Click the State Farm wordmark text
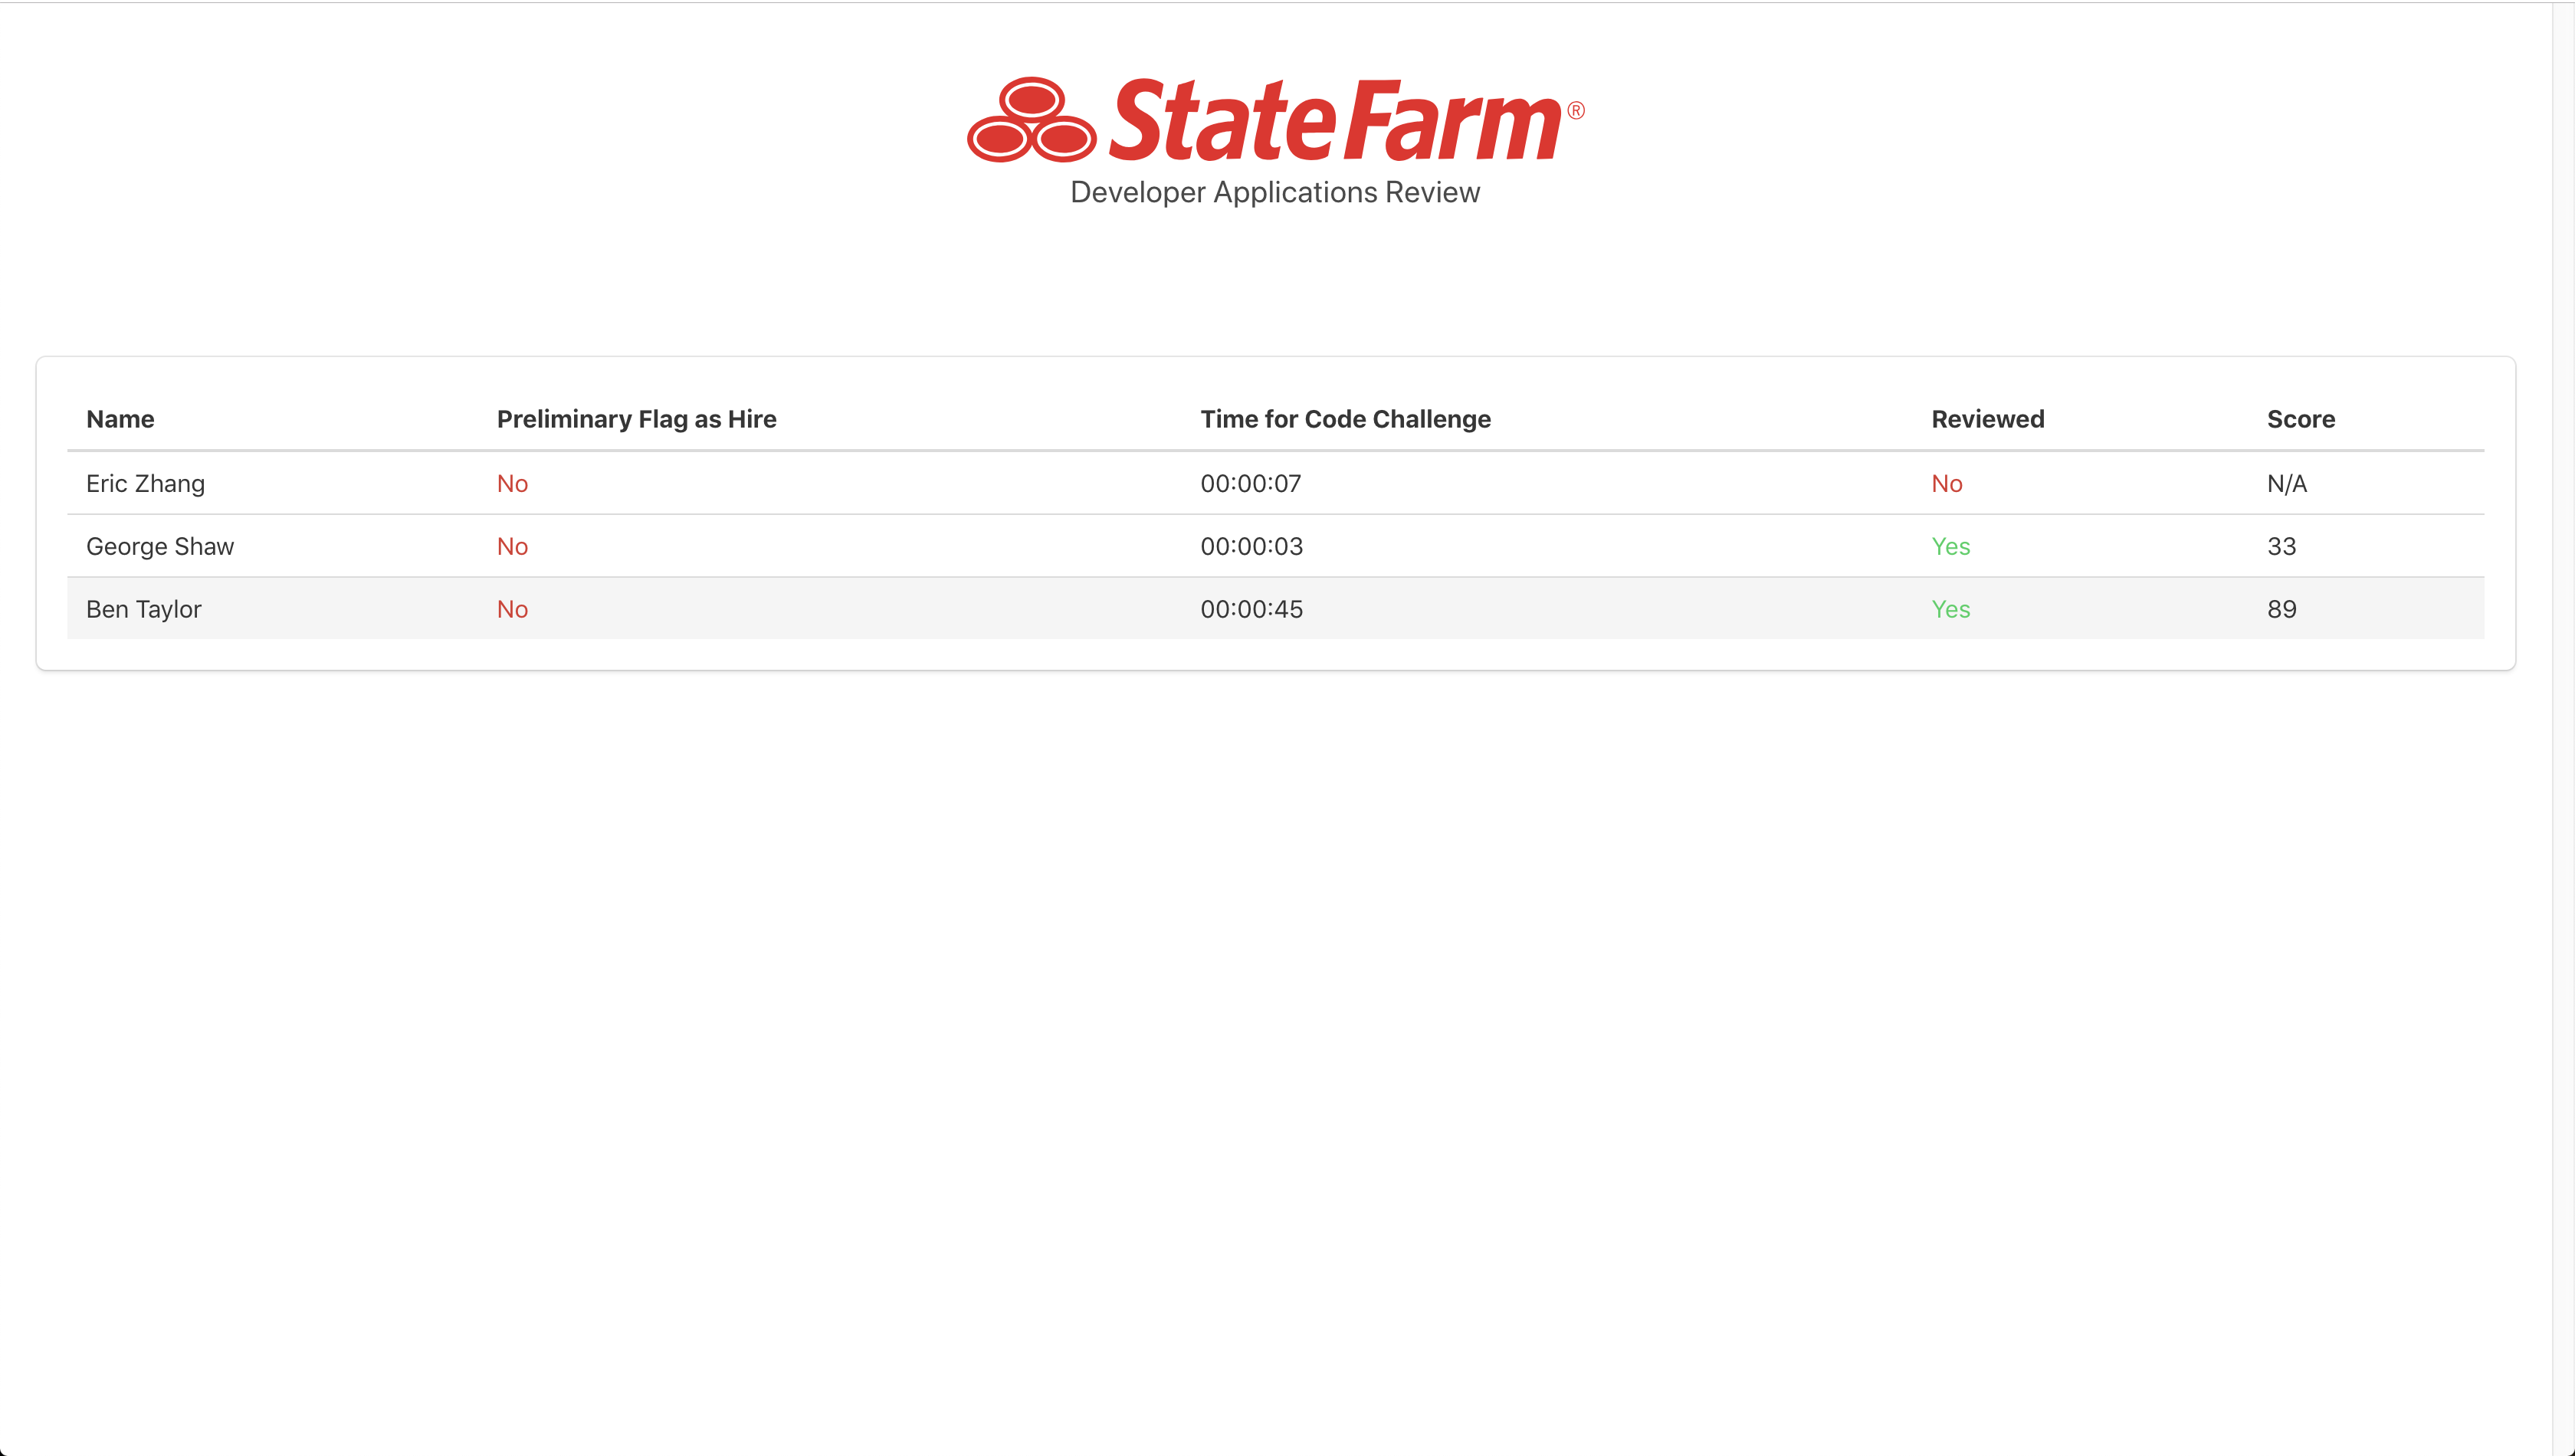 (x=1335, y=121)
